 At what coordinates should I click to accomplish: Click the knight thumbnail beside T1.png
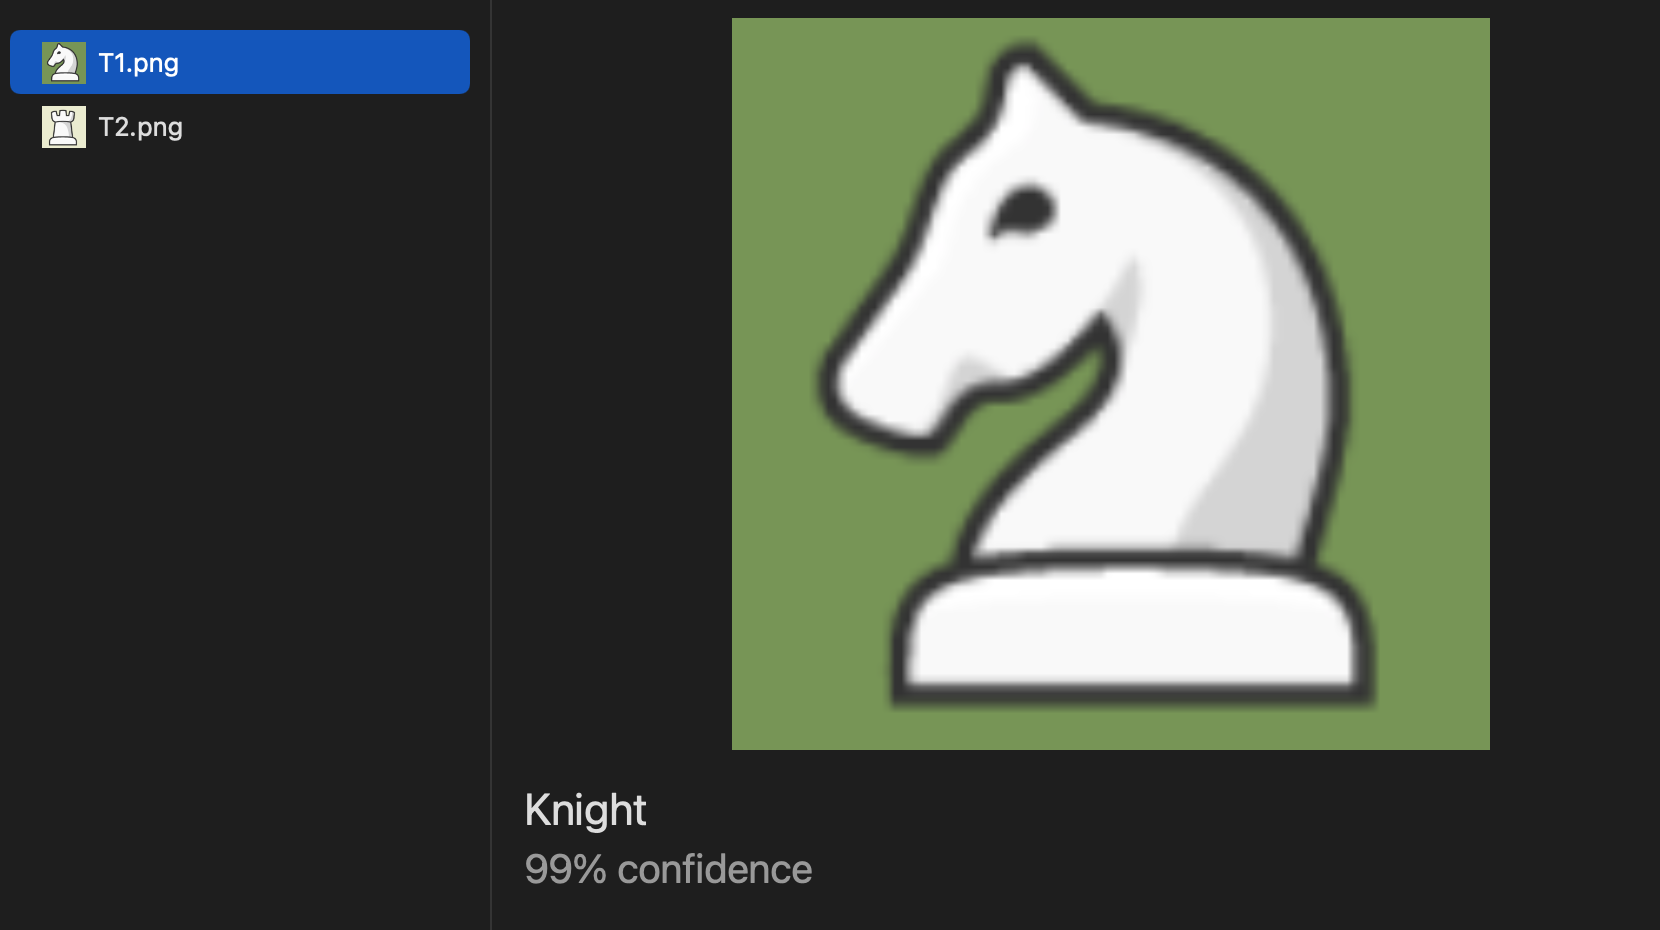coord(64,63)
